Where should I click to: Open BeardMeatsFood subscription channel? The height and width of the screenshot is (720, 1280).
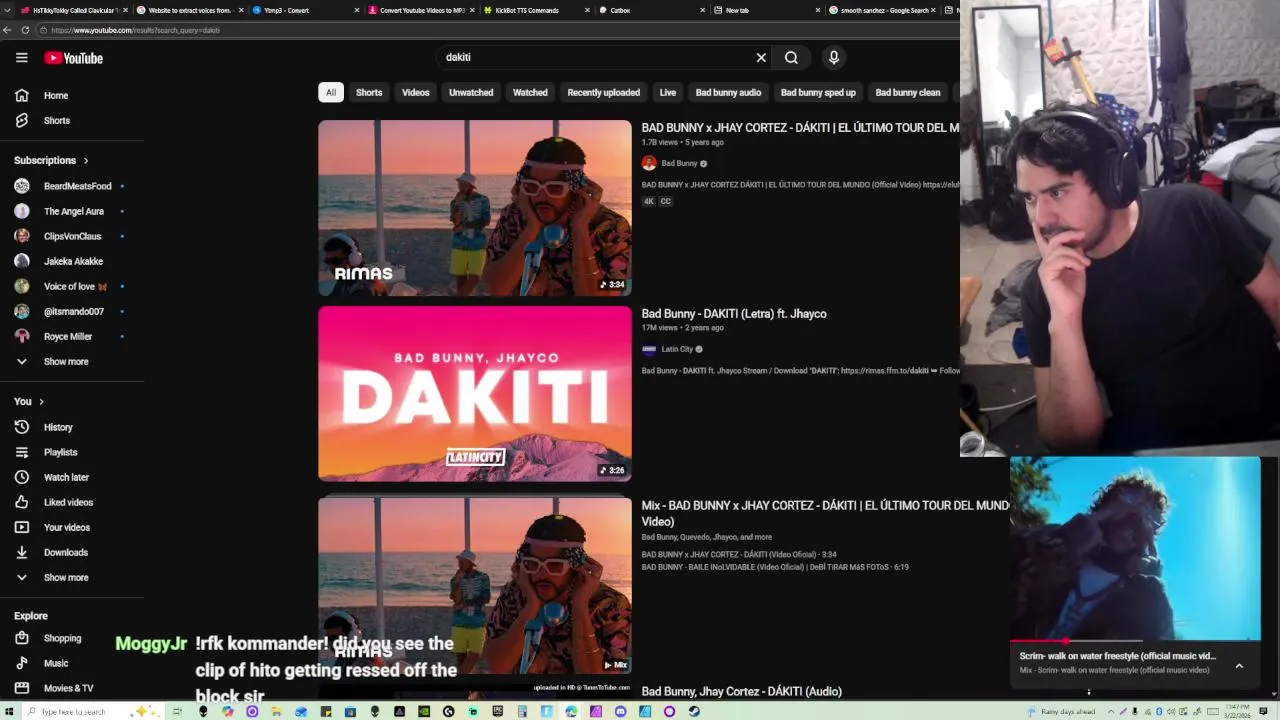point(77,186)
